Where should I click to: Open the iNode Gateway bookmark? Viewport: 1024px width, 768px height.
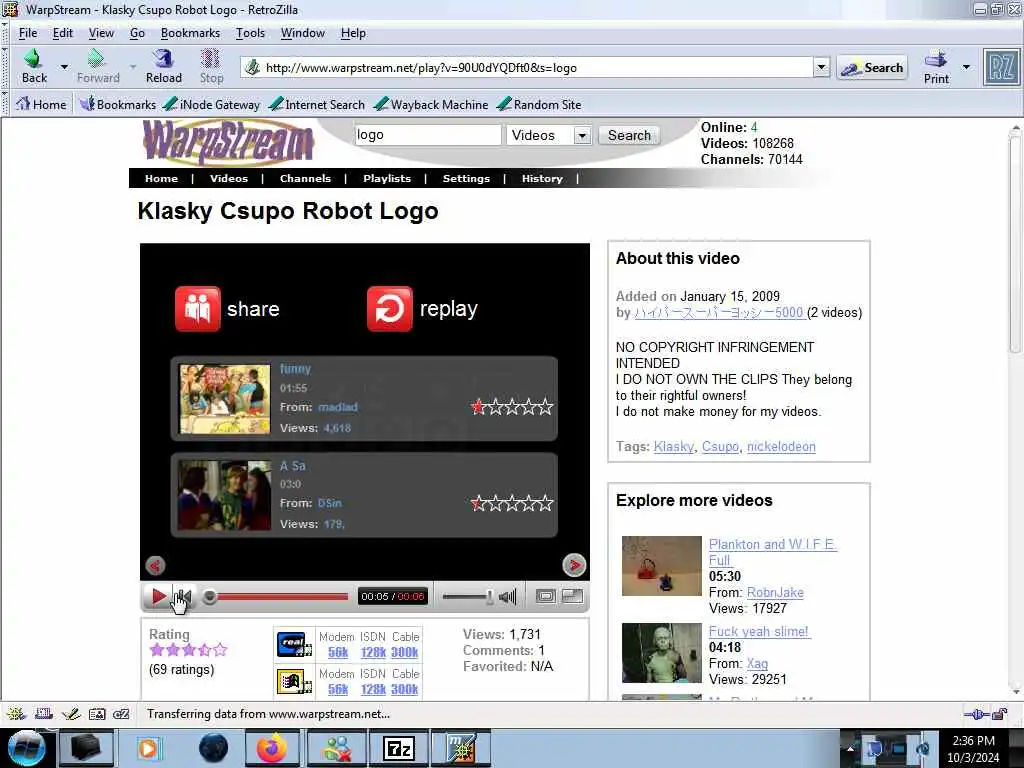(x=211, y=104)
